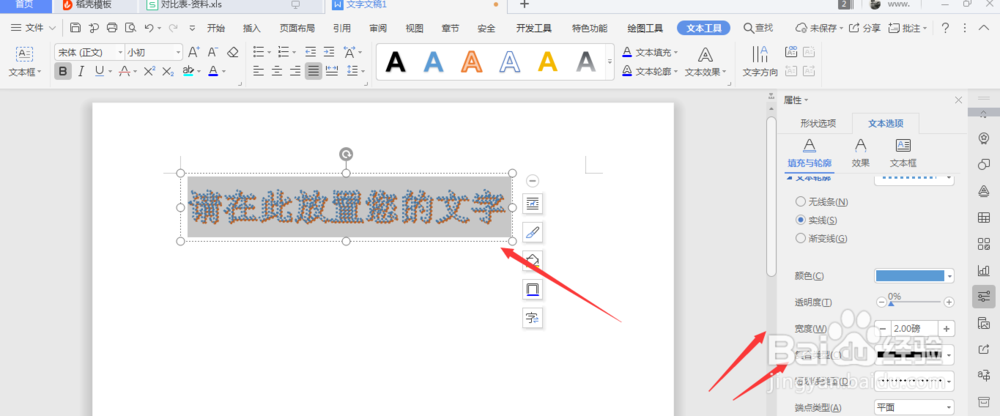The height and width of the screenshot is (416, 1000).
Task: Click the layout options icon beside the text box
Action: 533,204
